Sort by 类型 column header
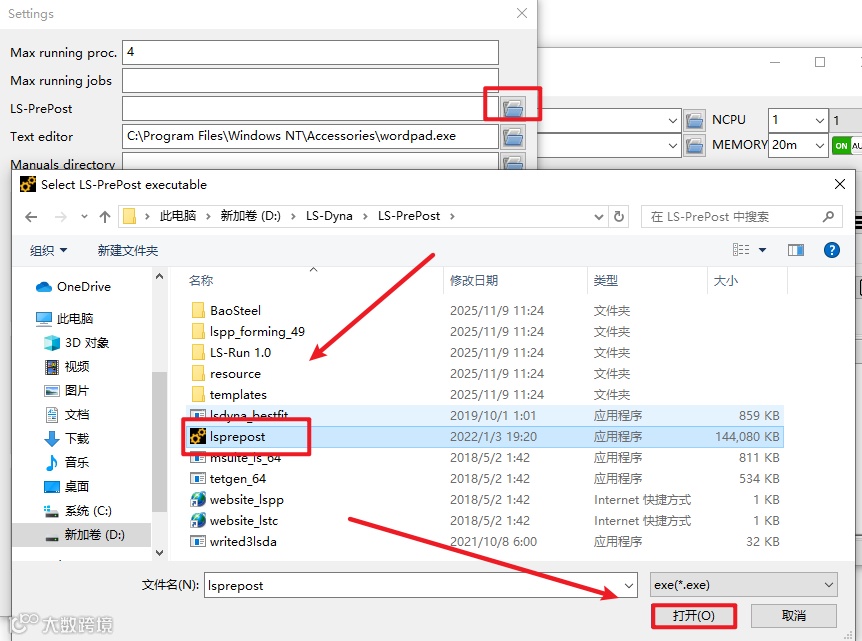Screen dimensions: 862x641 click(x=605, y=280)
